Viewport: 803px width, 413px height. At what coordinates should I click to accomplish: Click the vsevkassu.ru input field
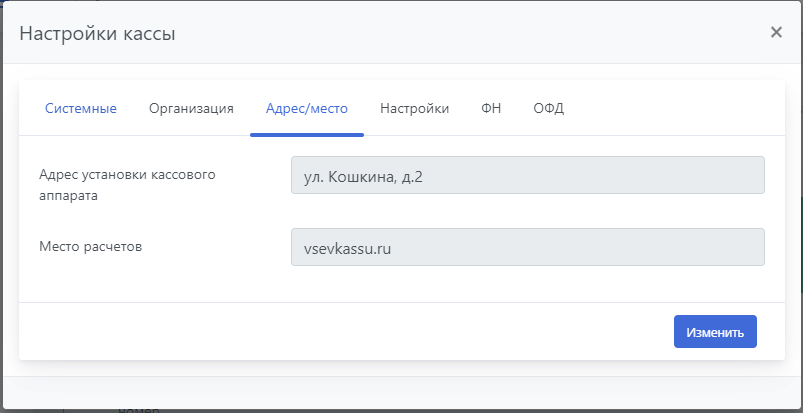[x=527, y=247]
